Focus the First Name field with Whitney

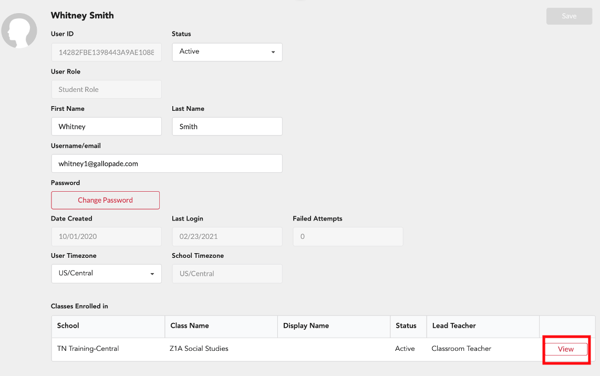coord(106,127)
